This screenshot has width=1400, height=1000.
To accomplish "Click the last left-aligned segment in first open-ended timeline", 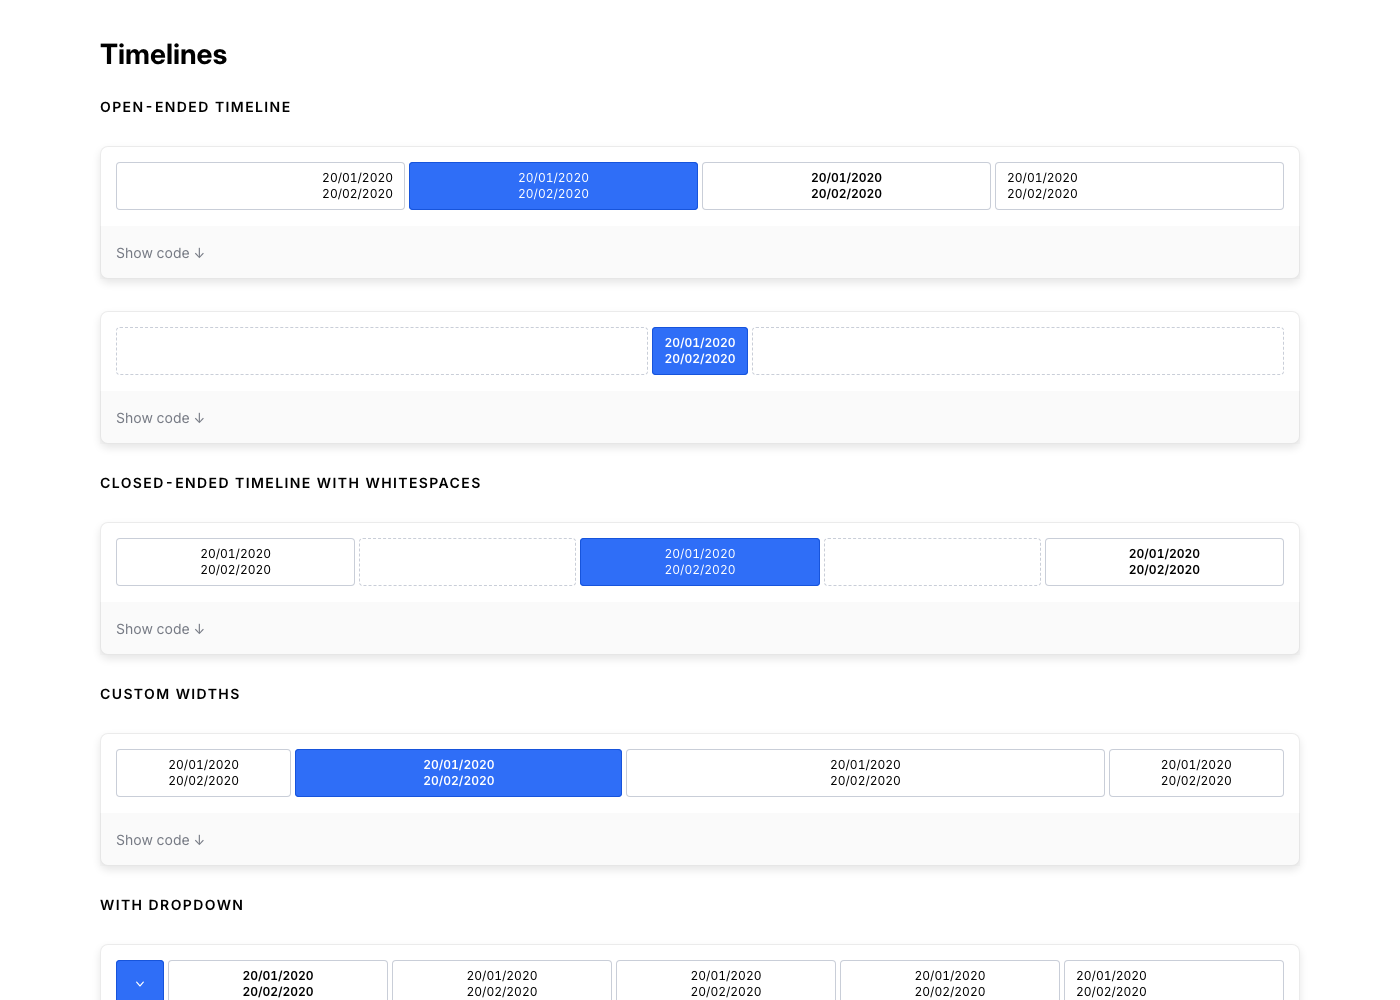I will (x=1139, y=186).
